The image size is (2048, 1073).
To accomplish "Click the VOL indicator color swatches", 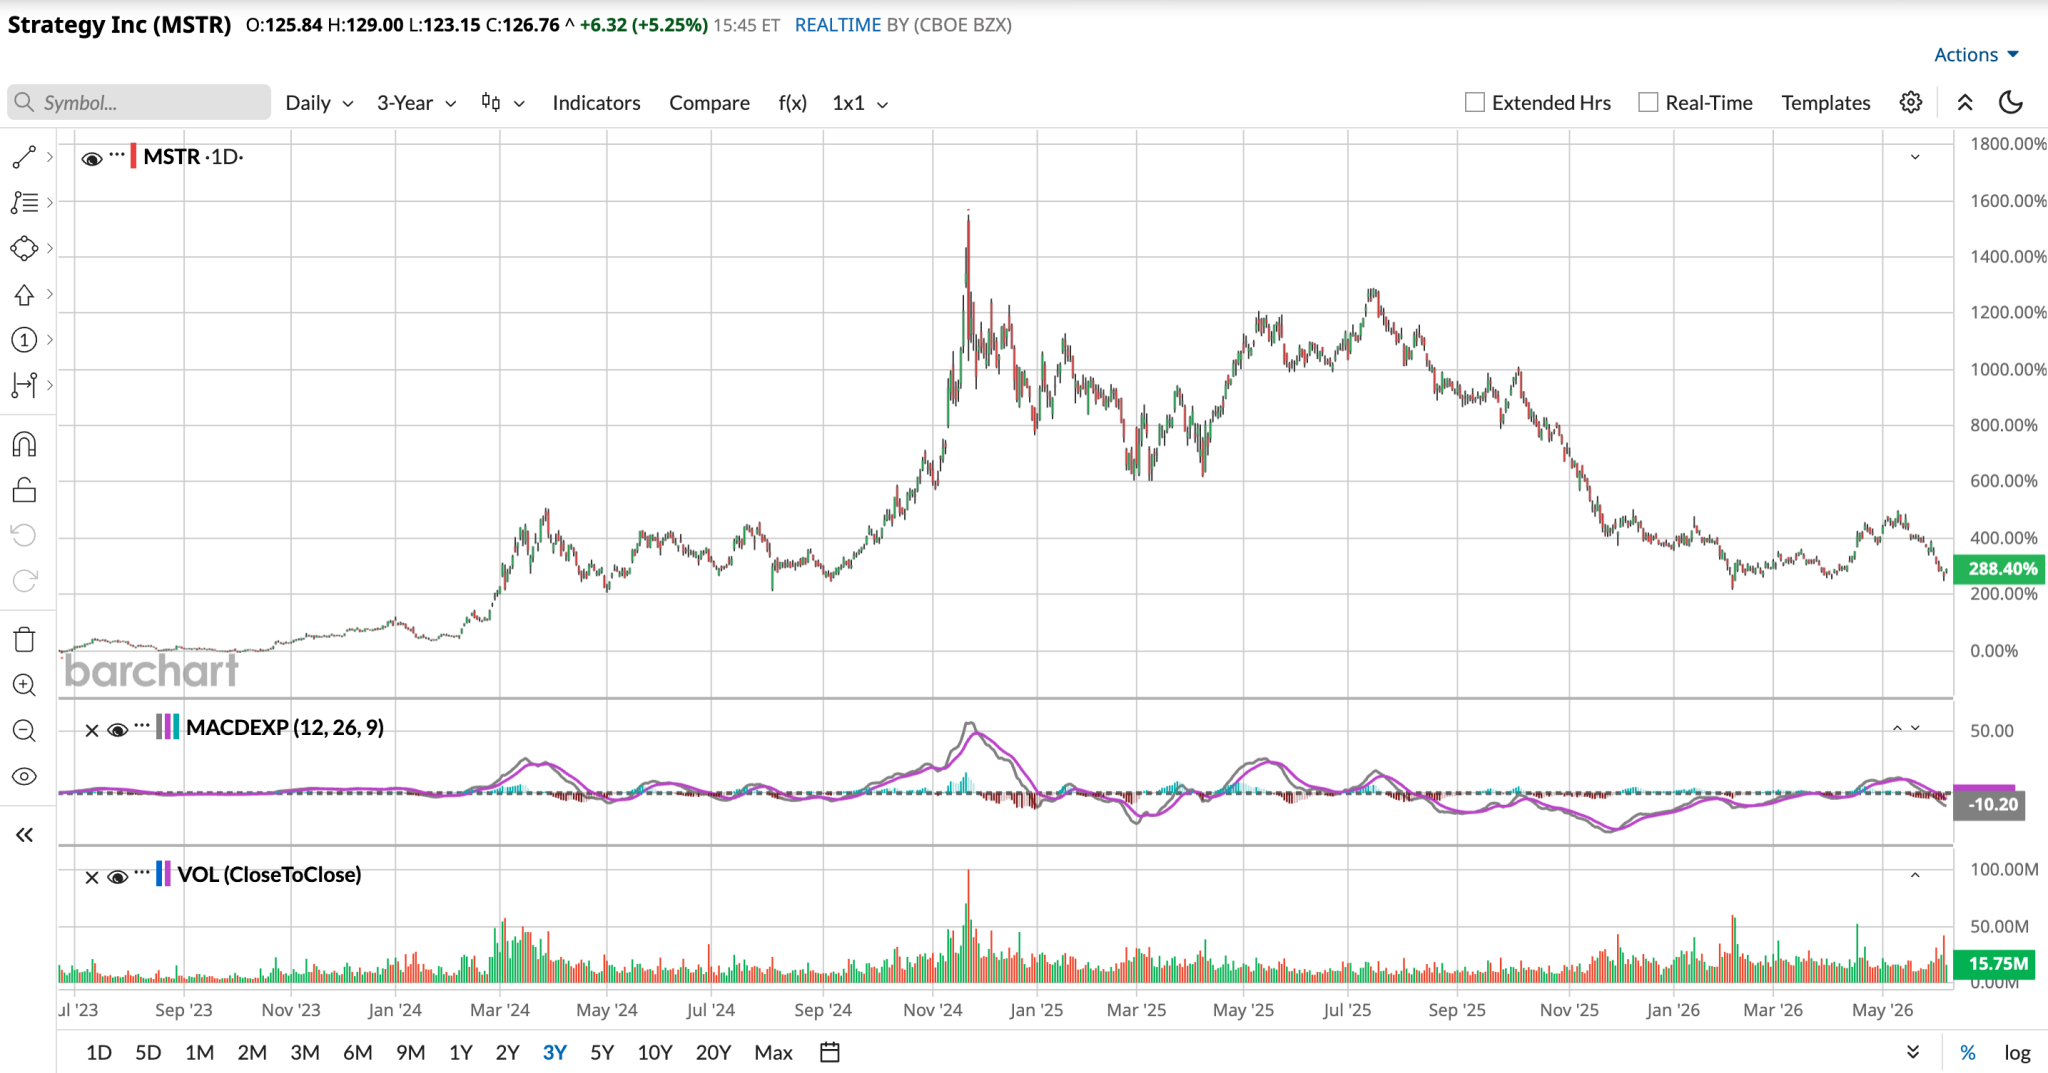I will [163, 874].
